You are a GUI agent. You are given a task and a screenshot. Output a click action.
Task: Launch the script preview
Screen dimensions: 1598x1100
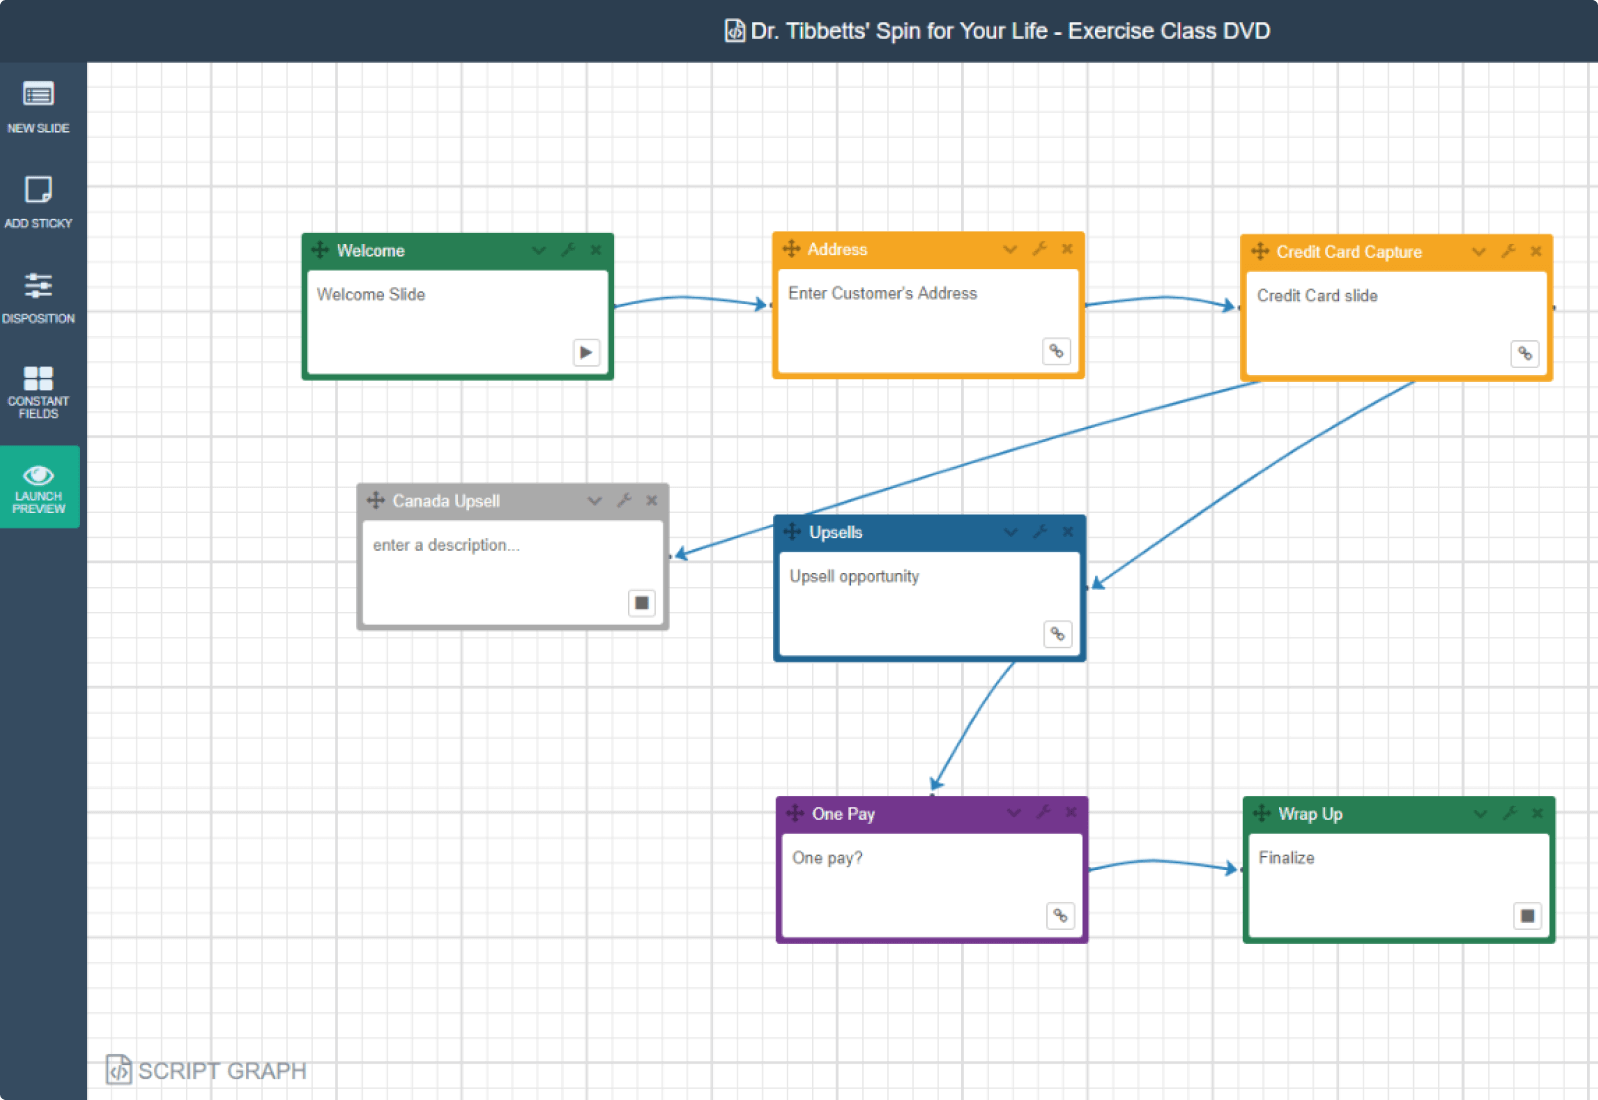(x=39, y=487)
